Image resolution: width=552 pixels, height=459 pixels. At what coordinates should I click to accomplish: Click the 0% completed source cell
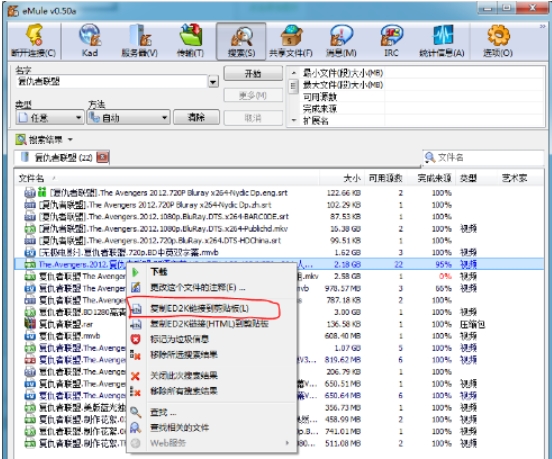pyautogui.click(x=445, y=276)
